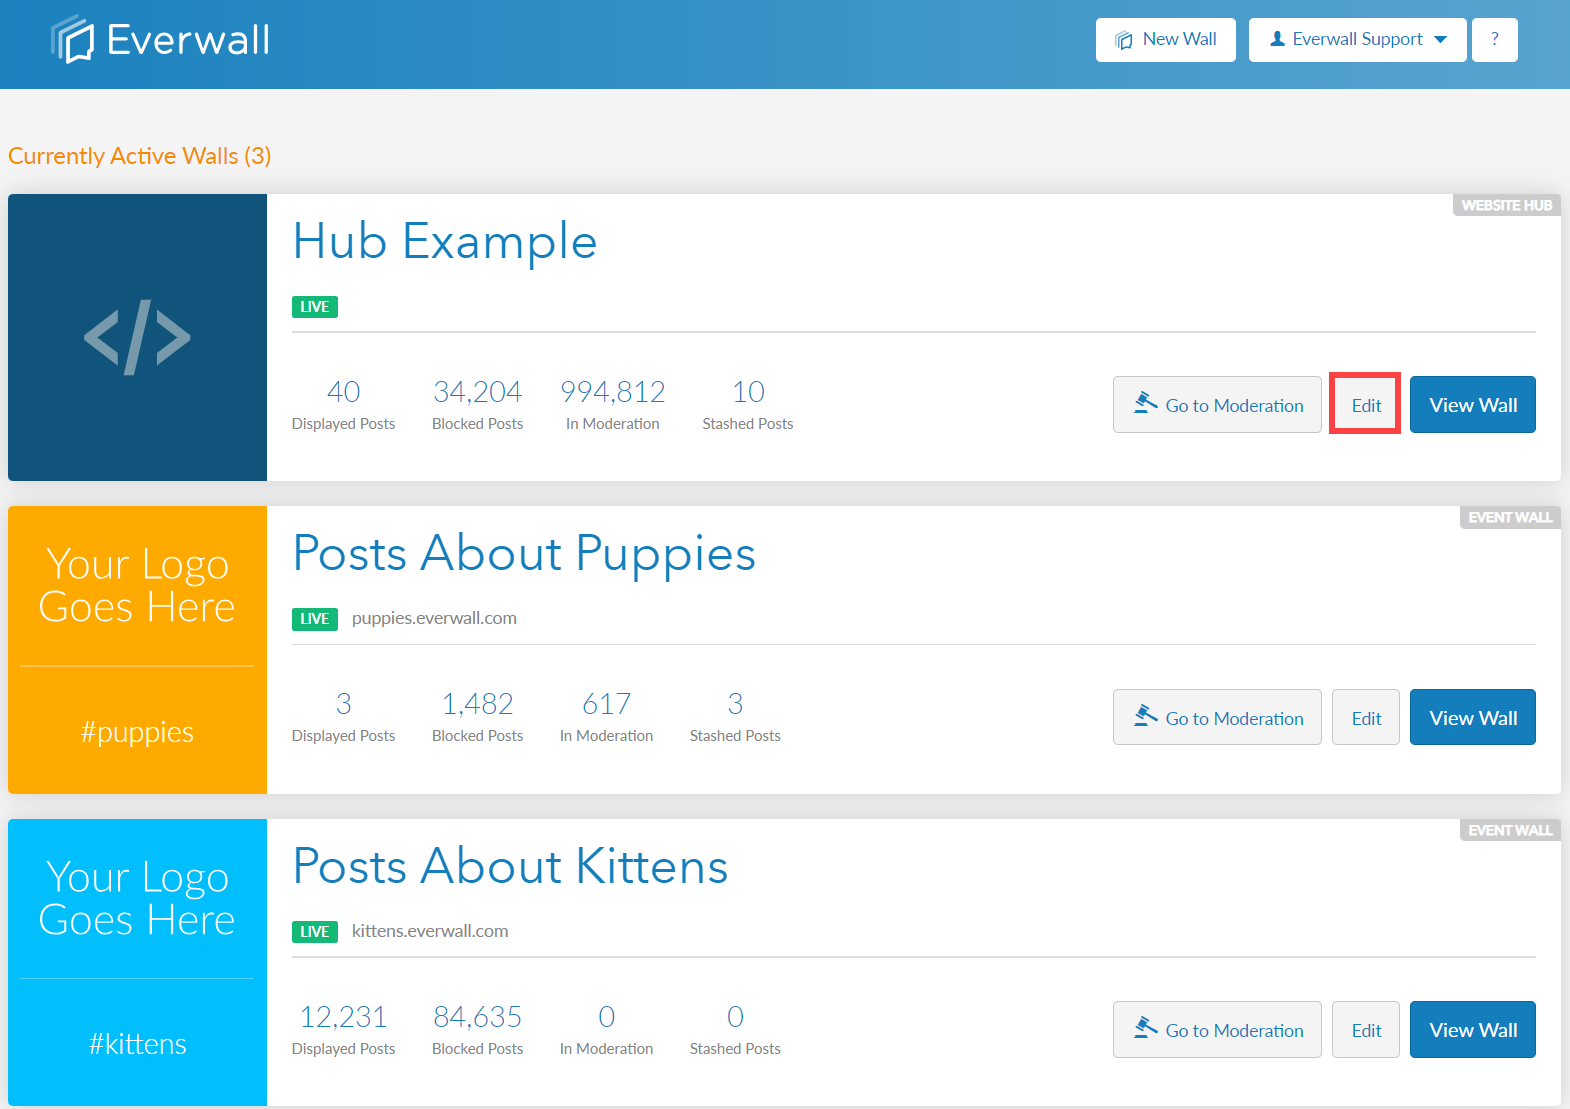Open the puppies.everwall.com link

coord(434,618)
